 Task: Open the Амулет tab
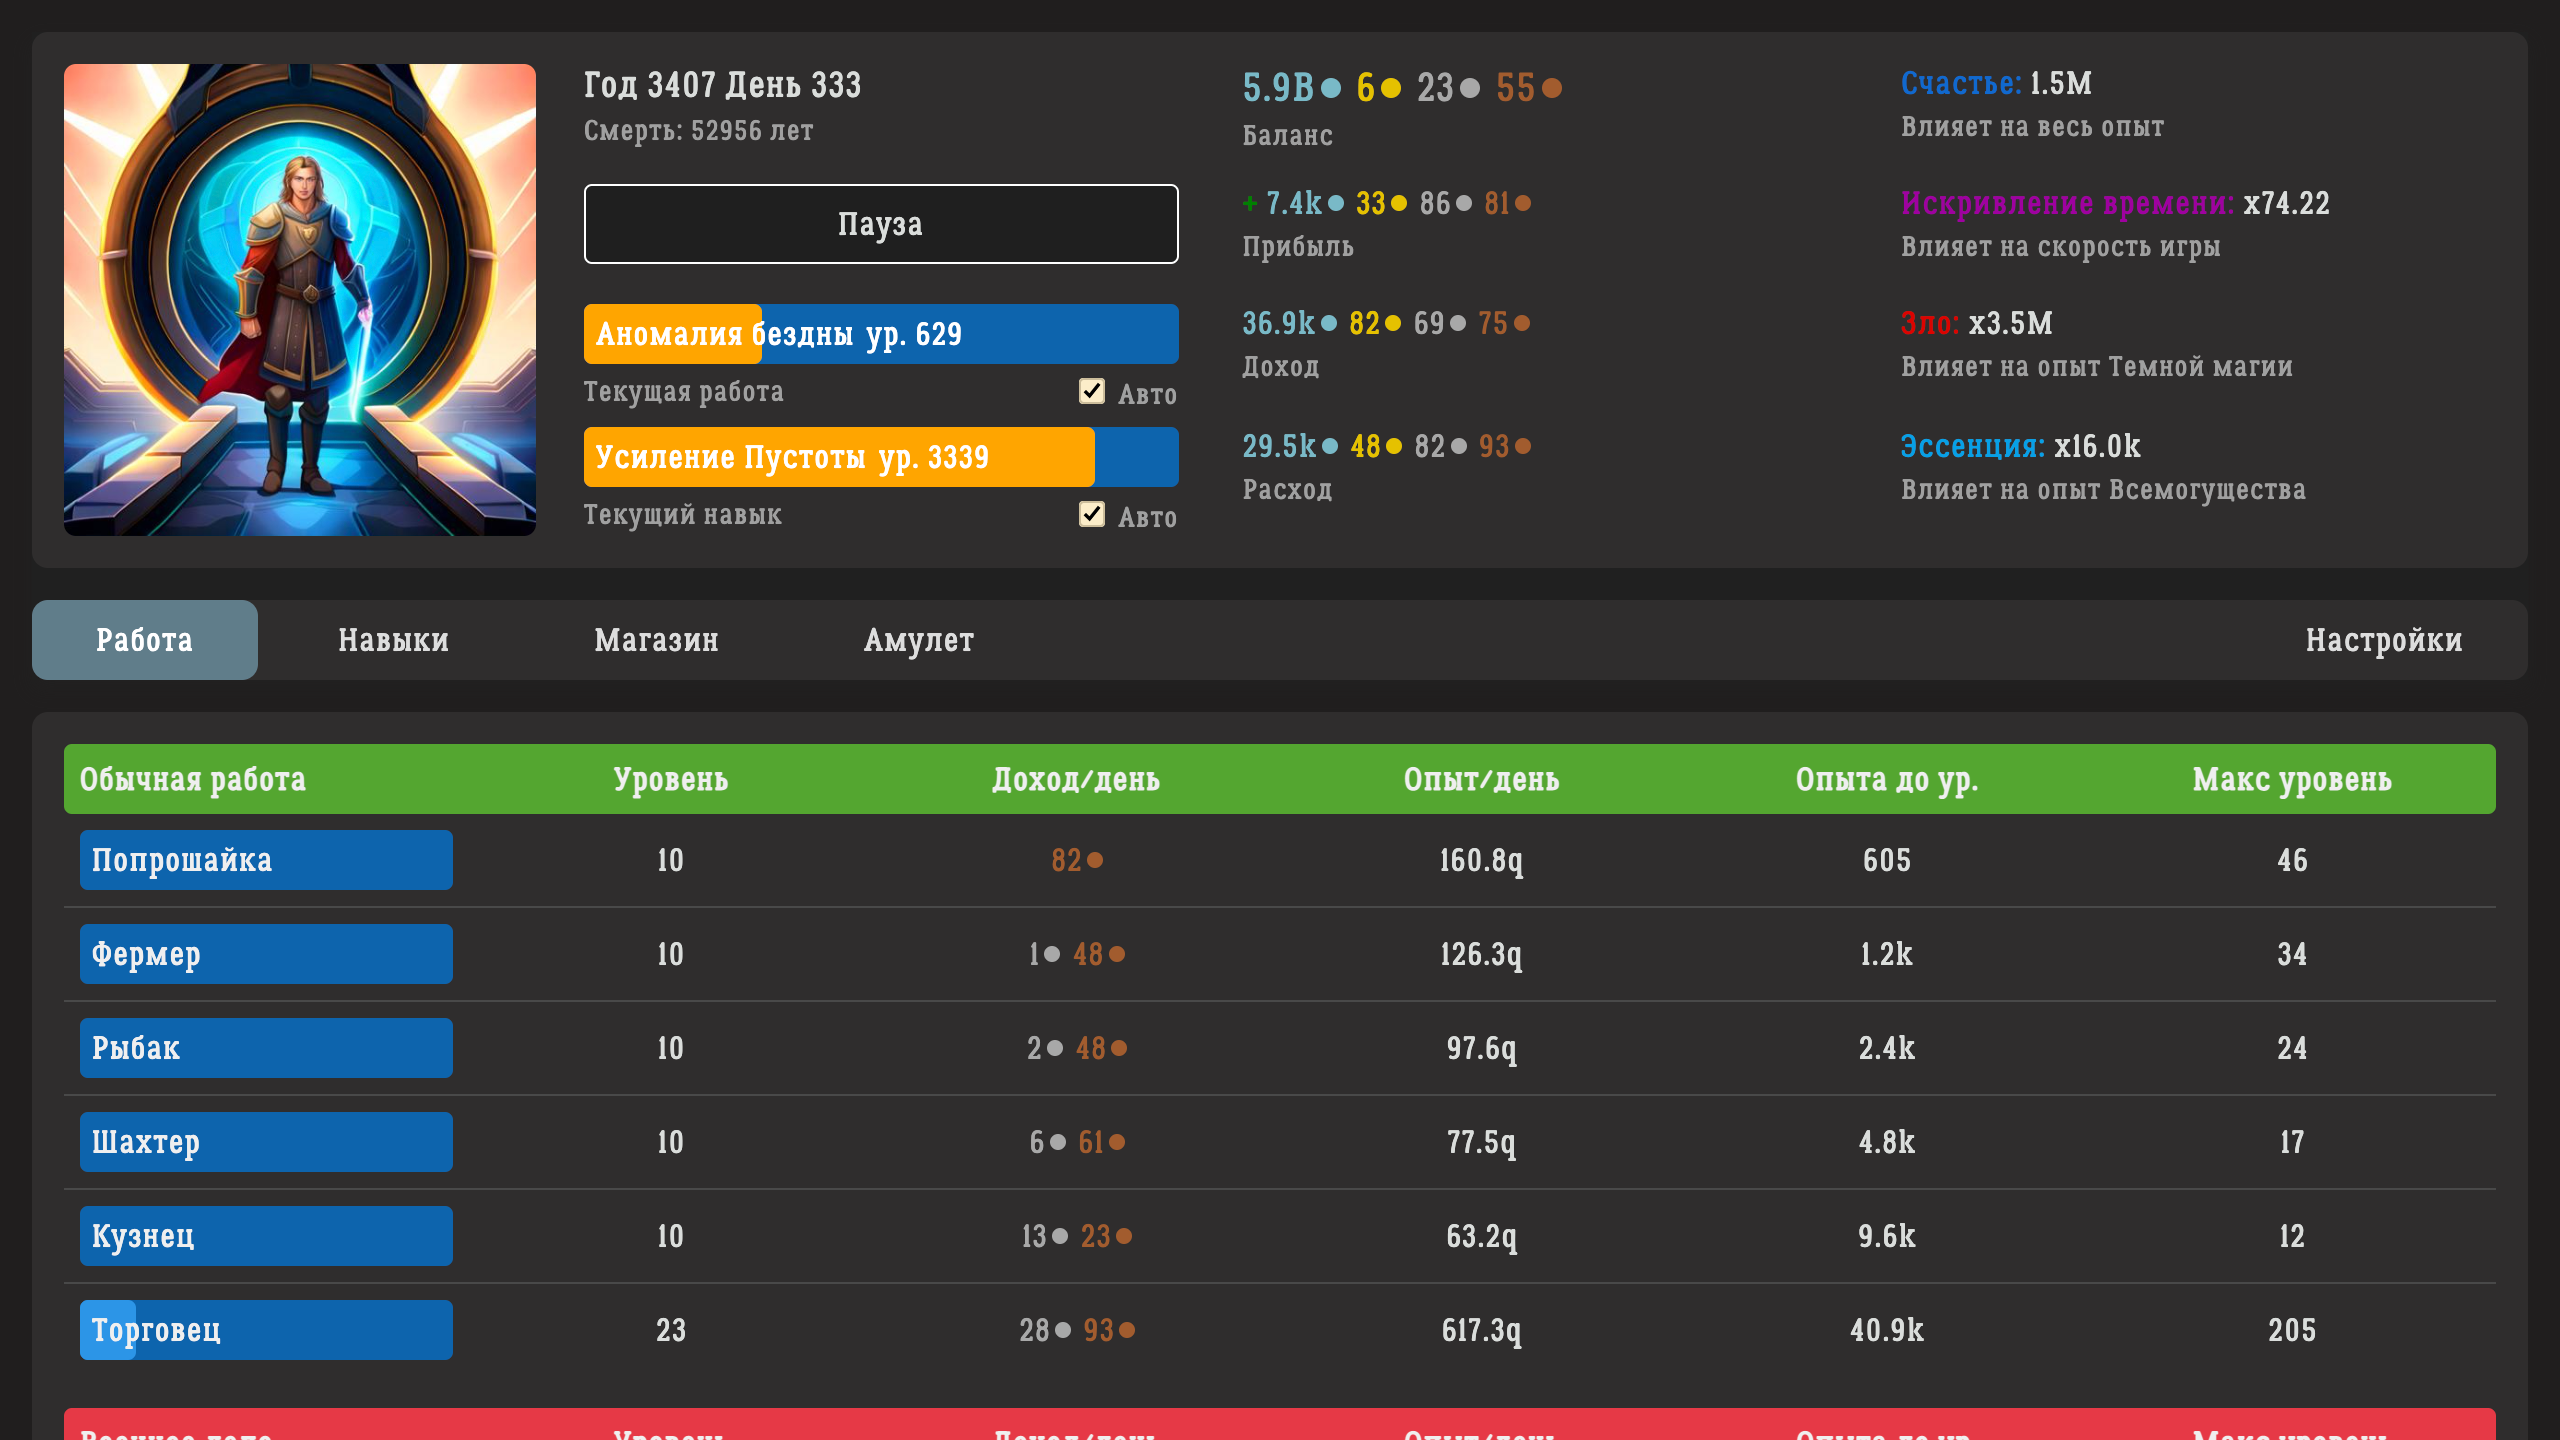pos(920,640)
